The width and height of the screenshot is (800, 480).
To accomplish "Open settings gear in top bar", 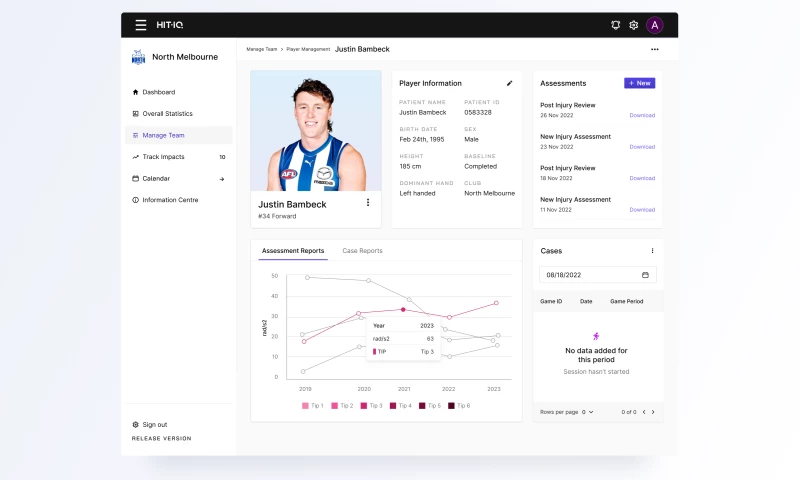I will [x=633, y=25].
